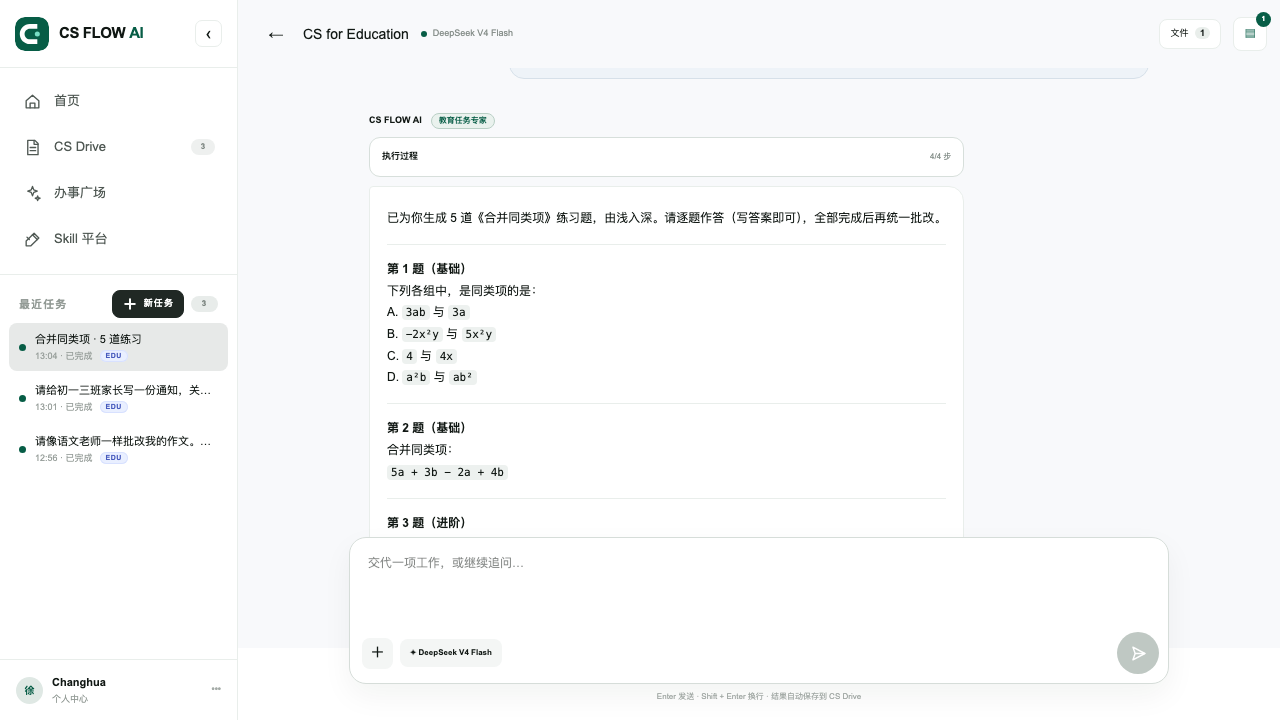The image size is (1280, 720).
Task: Click the home icon beside 首页
Action: tap(33, 101)
